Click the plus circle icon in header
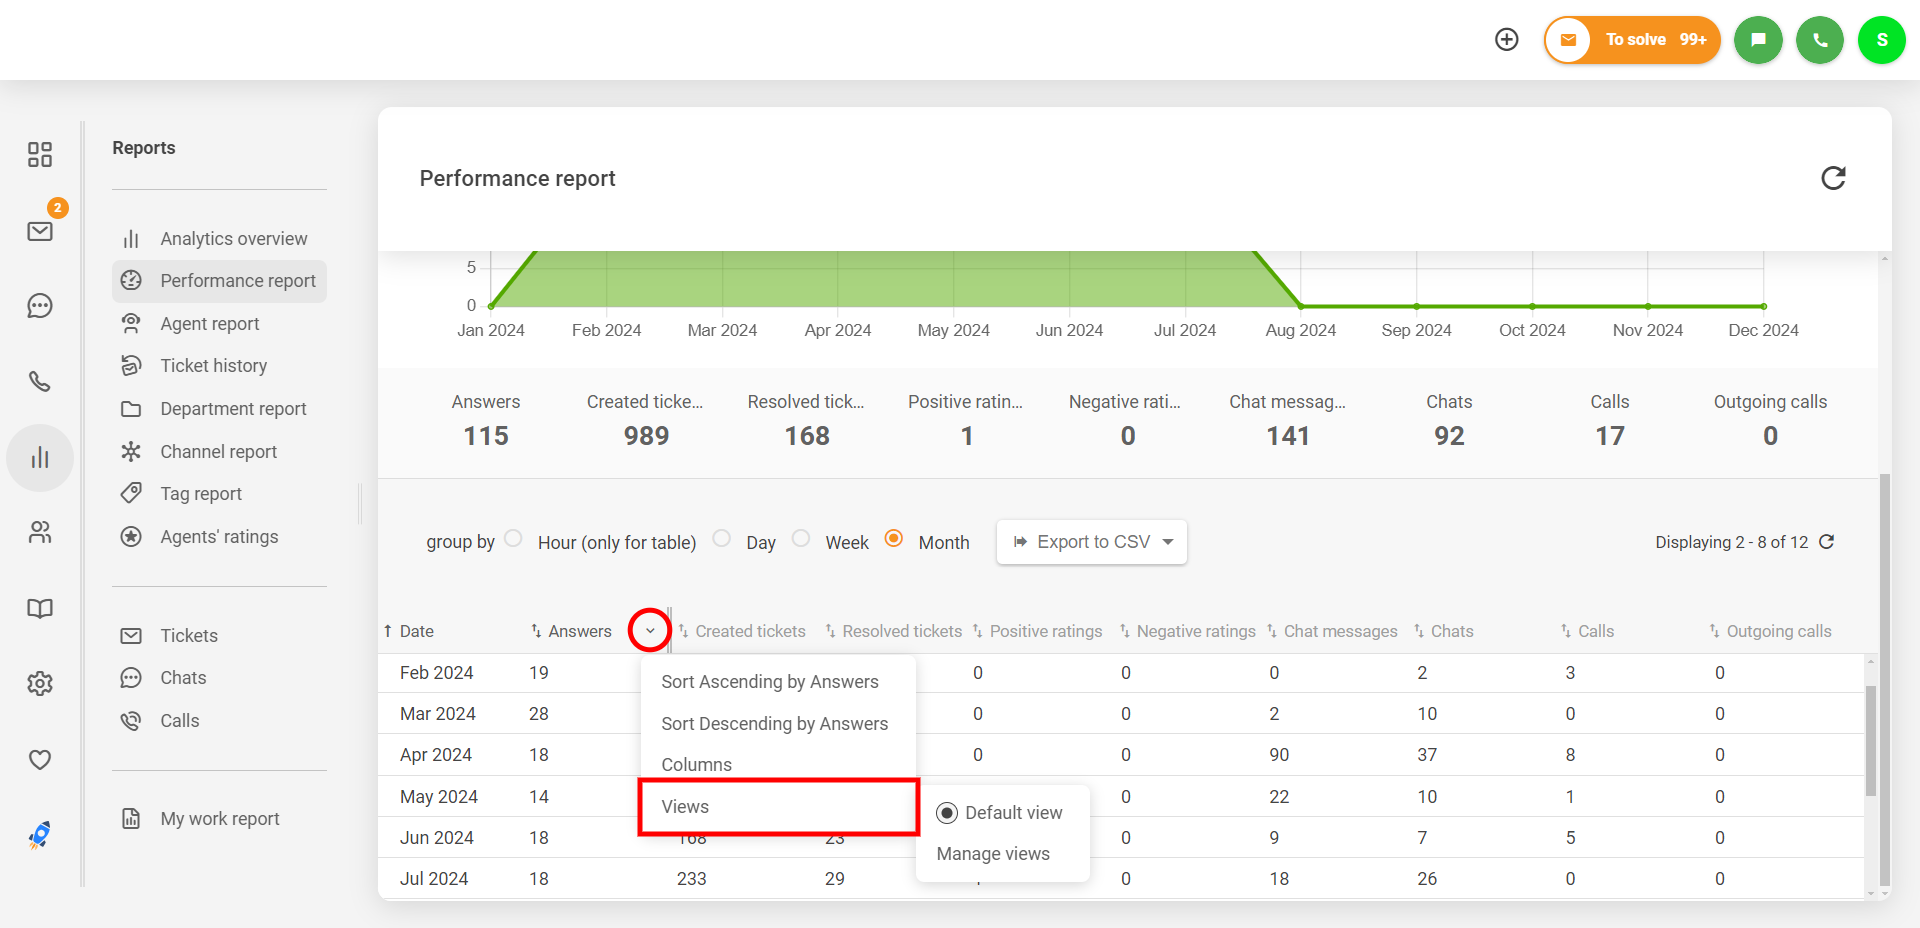This screenshot has height=928, width=1920. [1506, 39]
